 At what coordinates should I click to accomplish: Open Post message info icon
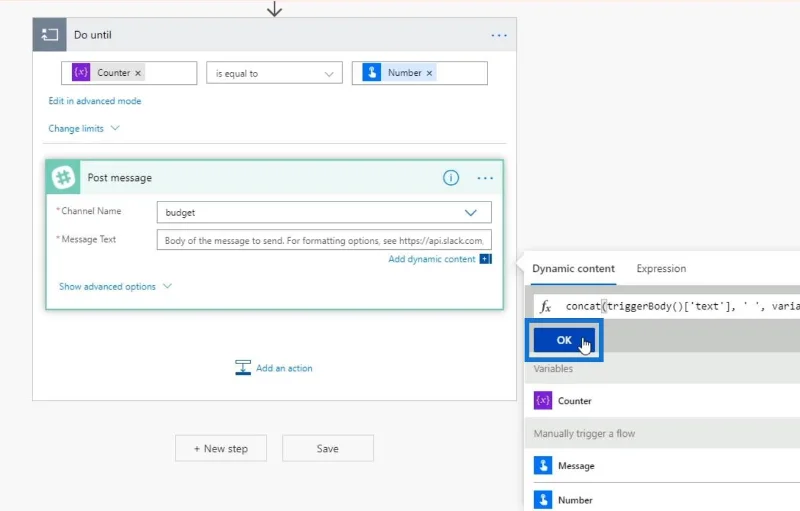(451, 177)
